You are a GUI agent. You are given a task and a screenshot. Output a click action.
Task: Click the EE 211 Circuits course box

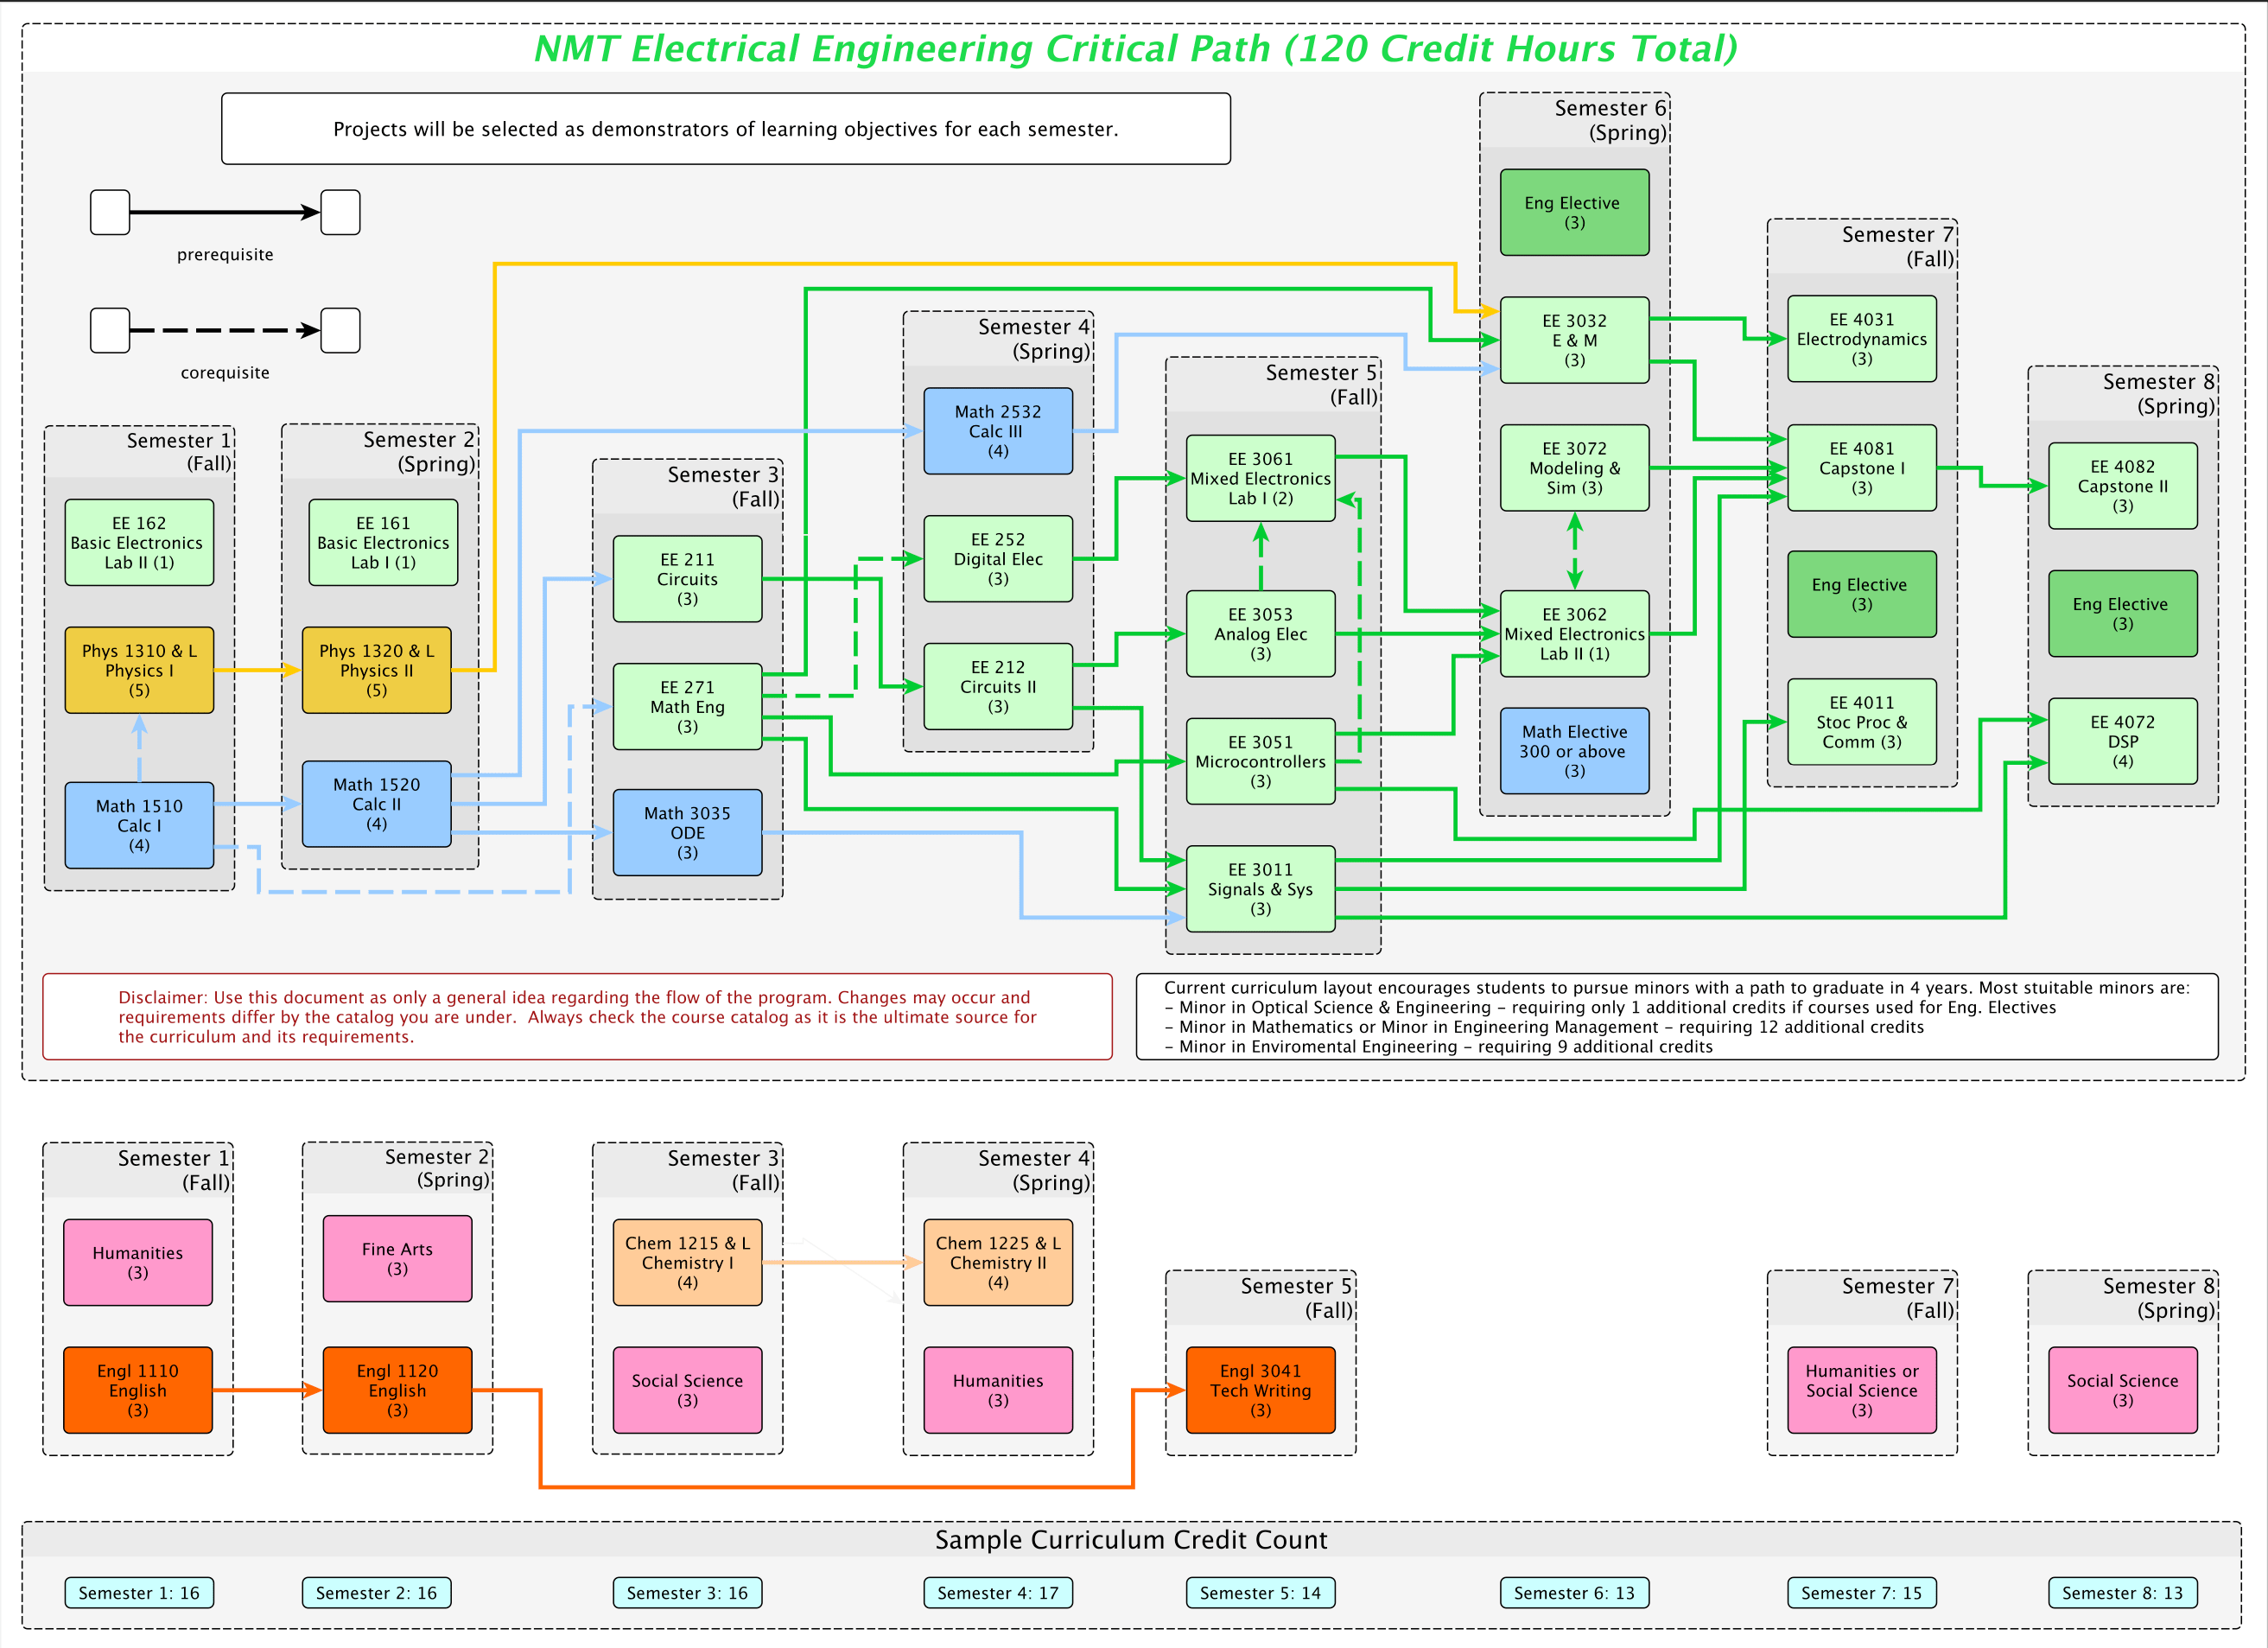click(x=687, y=579)
